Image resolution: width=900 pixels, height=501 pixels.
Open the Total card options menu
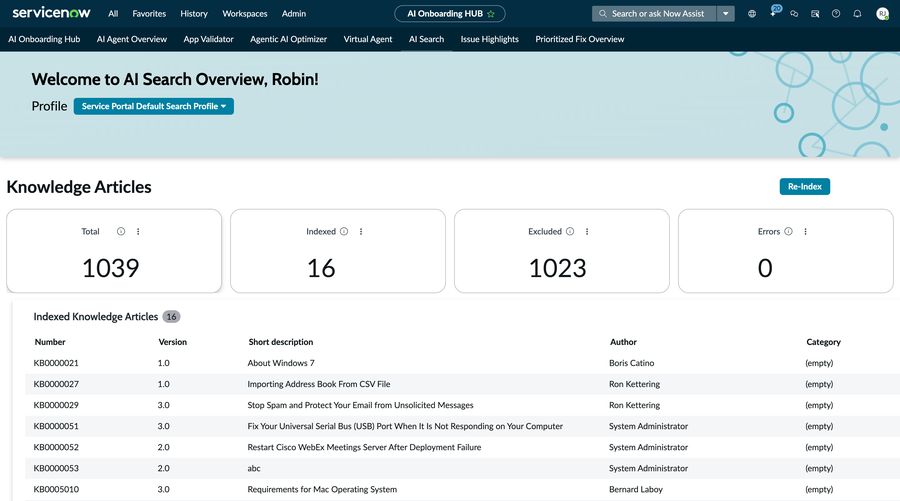coord(138,231)
